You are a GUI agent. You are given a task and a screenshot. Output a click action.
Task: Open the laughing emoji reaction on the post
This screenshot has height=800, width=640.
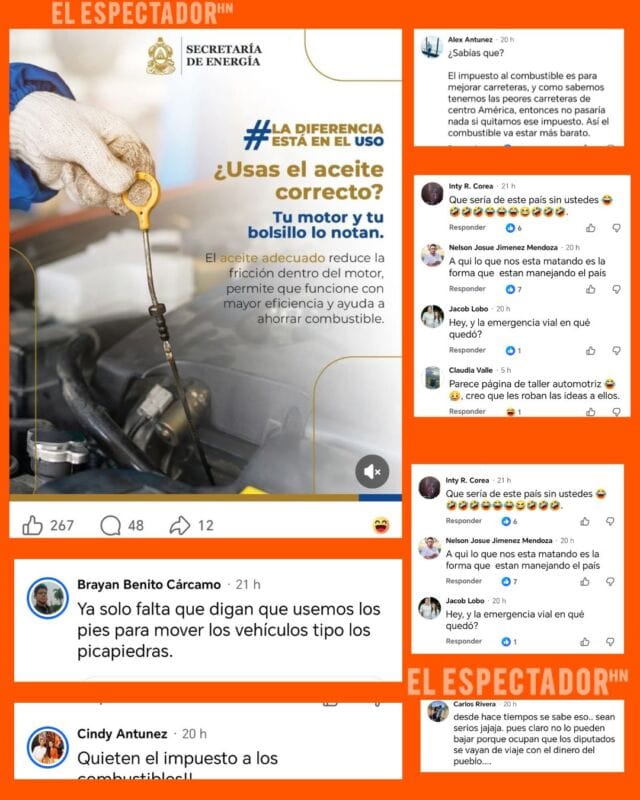(381, 525)
